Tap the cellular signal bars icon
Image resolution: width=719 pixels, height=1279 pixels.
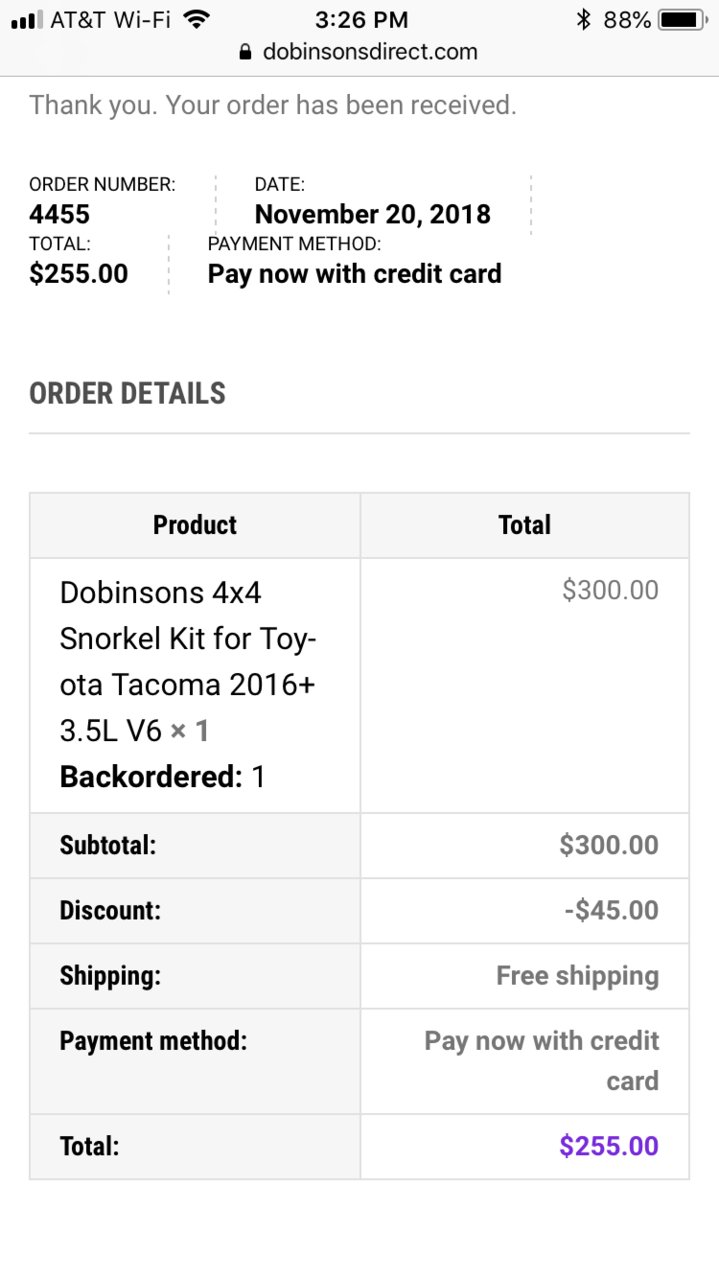(x=26, y=19)
